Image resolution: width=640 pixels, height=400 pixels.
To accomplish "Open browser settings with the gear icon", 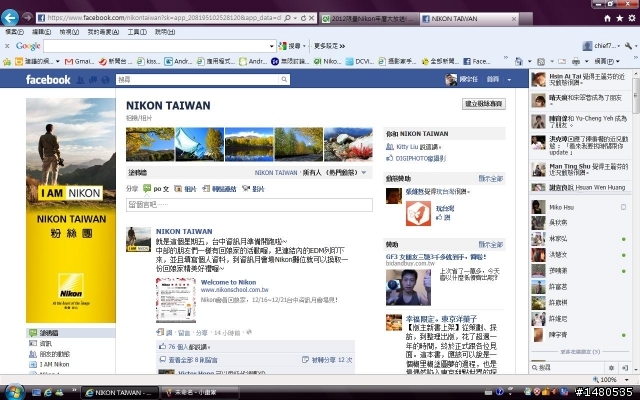I will pos(632,18).
